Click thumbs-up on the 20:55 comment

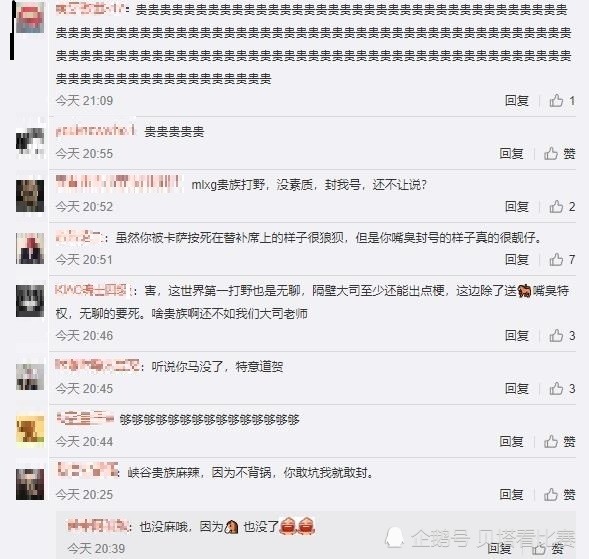tap(559, 153)
